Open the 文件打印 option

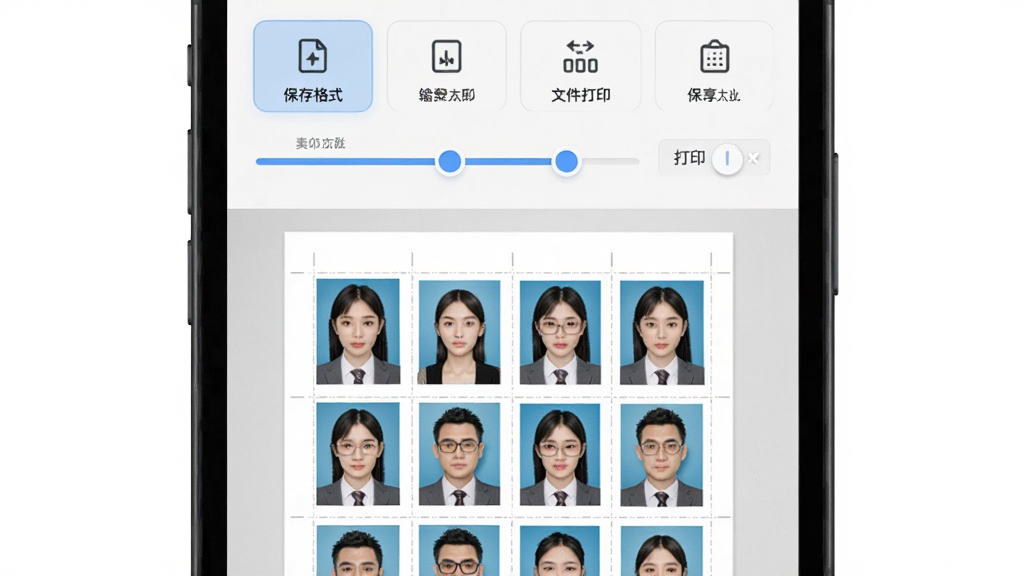coord(581,66)
